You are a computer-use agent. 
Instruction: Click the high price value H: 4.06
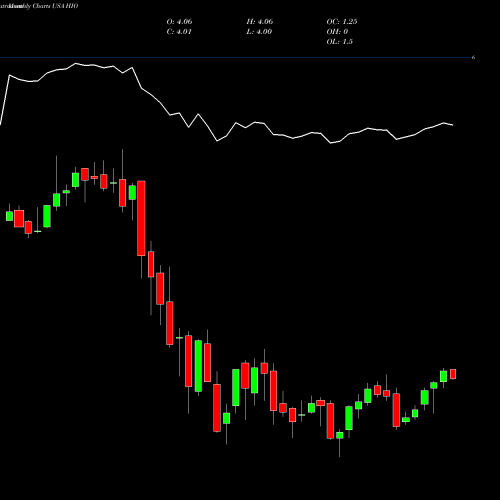click(x=260, y=22)
